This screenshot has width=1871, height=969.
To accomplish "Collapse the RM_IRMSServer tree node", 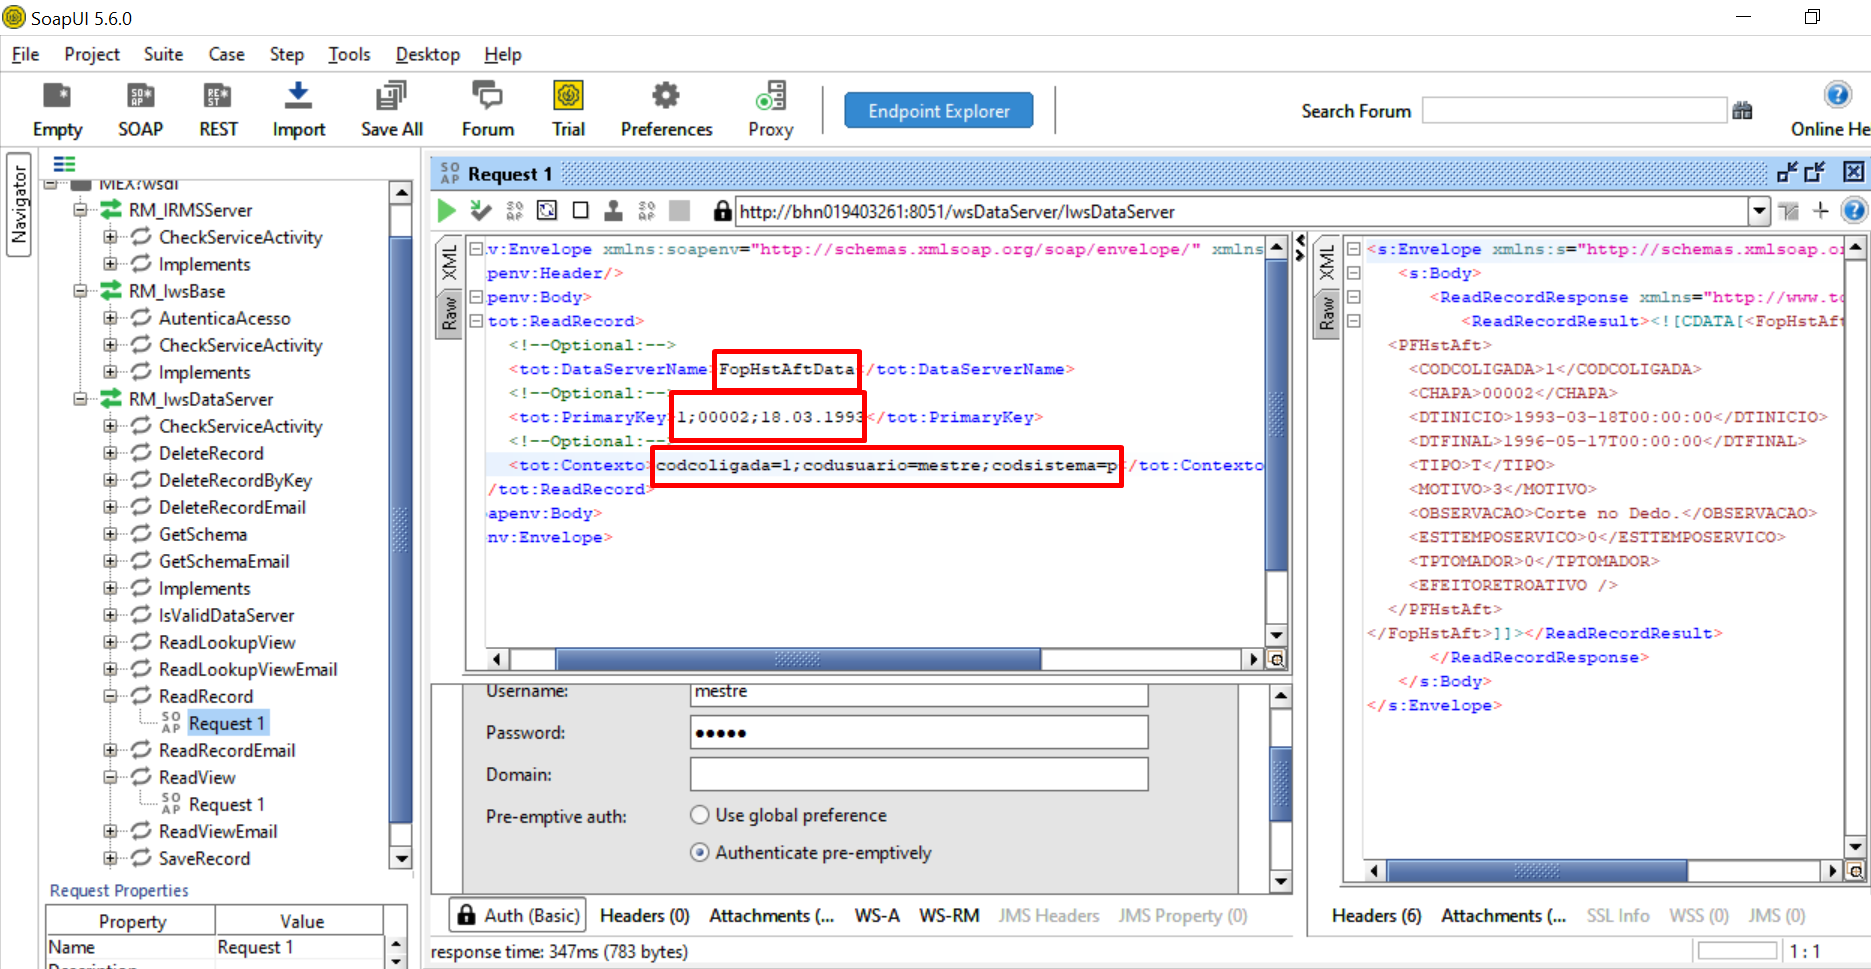I will tap(80, 210).
